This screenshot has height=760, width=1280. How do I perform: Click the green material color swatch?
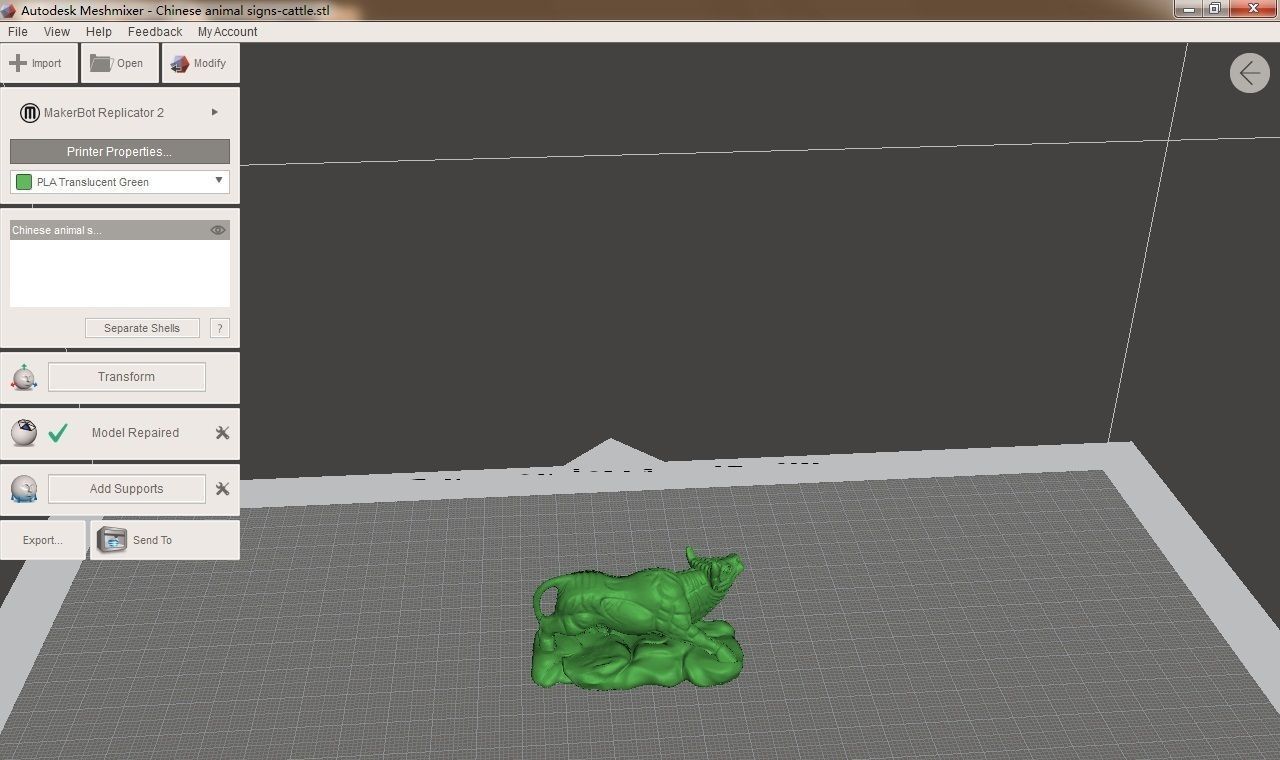click(x=24, y=182)
